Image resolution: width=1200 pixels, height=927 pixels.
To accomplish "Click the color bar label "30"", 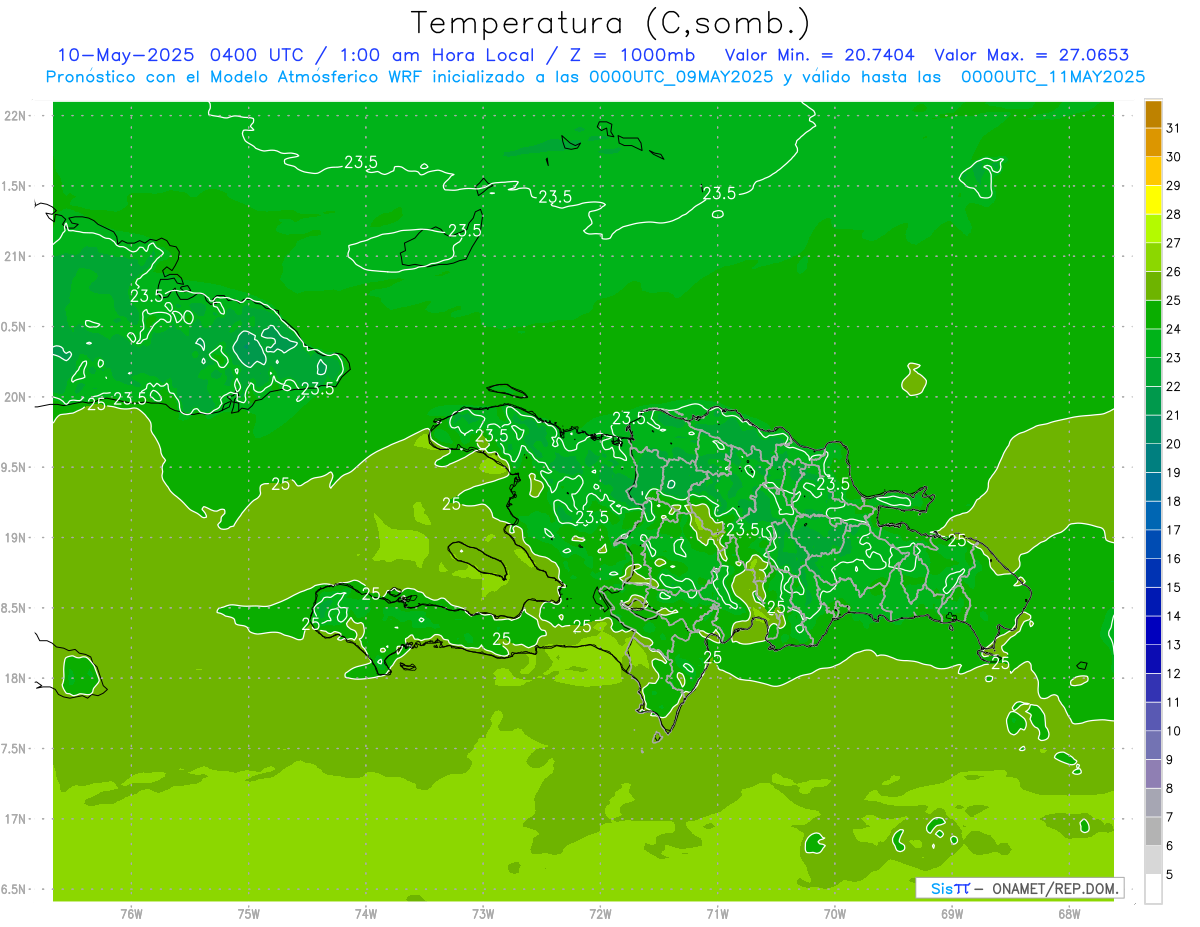I will point(1174,157).
